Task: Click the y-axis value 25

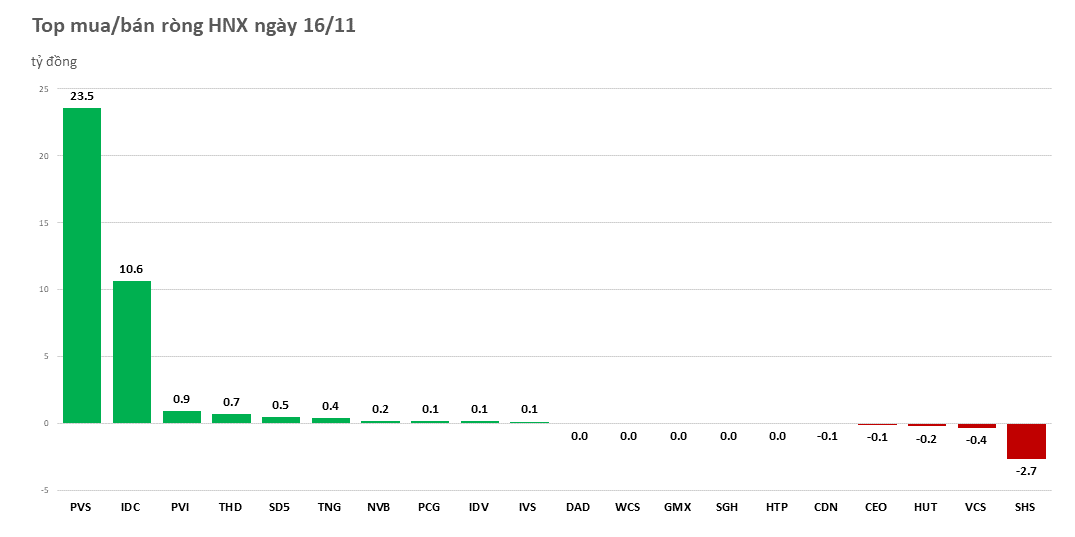Action: tap(43, 89)
